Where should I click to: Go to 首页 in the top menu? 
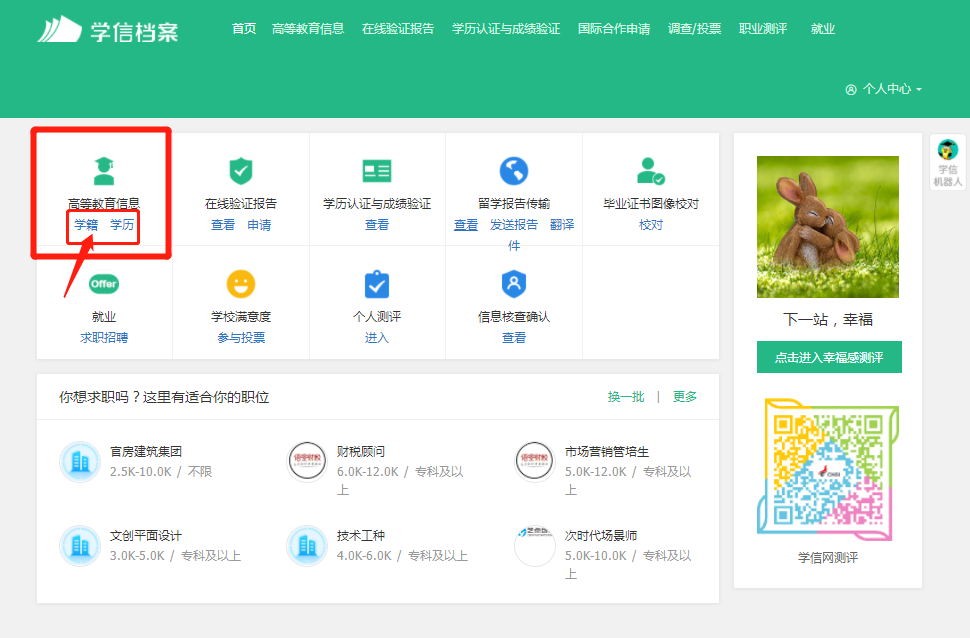[244, 29]
